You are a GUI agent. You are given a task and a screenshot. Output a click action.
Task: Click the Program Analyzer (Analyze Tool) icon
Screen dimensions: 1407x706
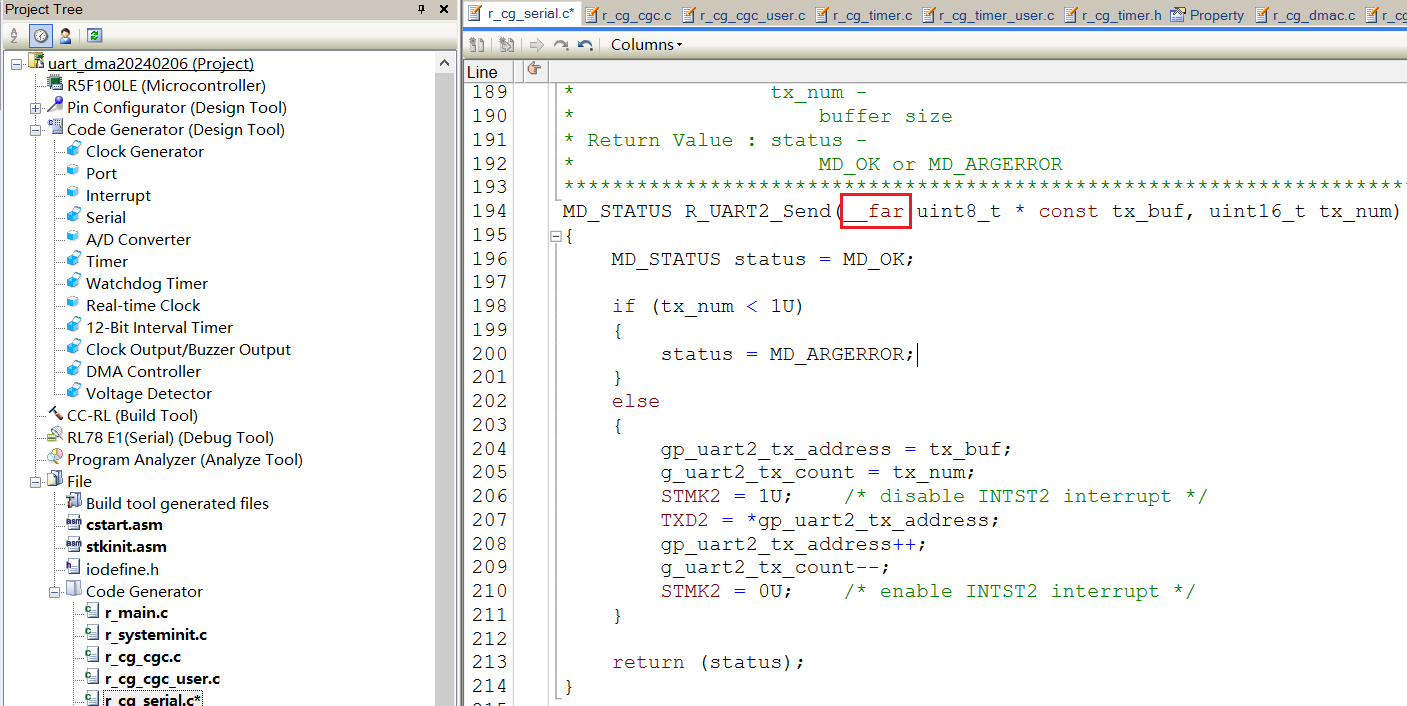(x=56, y=458)
